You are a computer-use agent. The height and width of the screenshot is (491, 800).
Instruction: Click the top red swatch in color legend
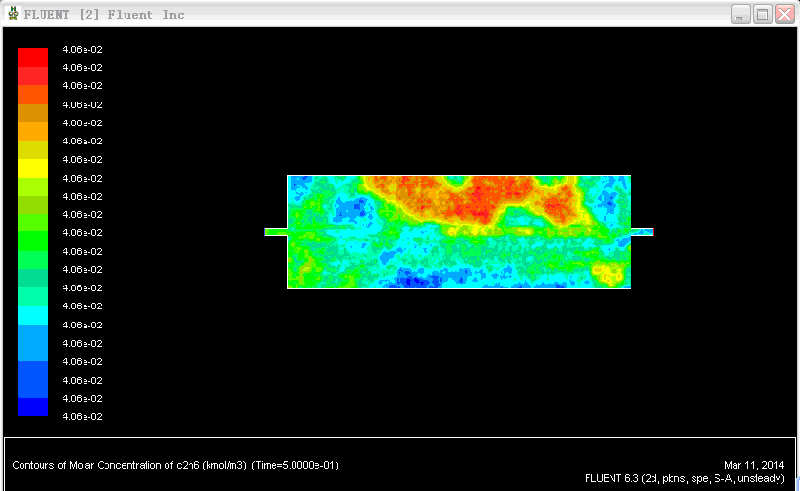pos(33,58)
